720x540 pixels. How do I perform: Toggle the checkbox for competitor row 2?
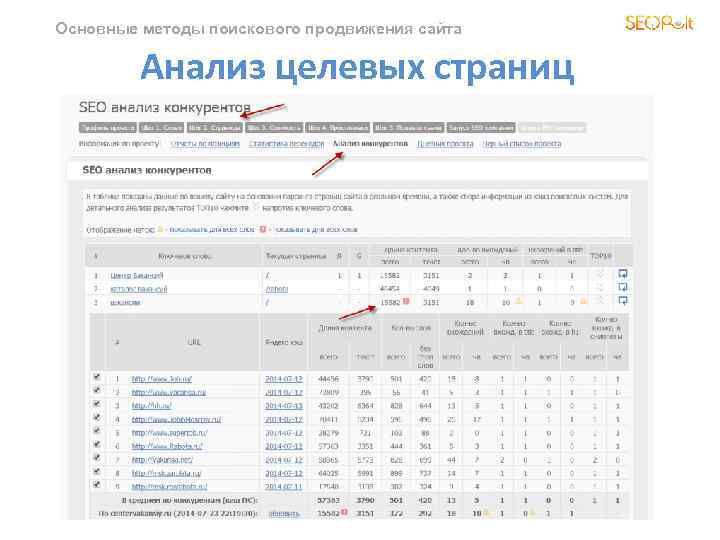tap(96, 390)
